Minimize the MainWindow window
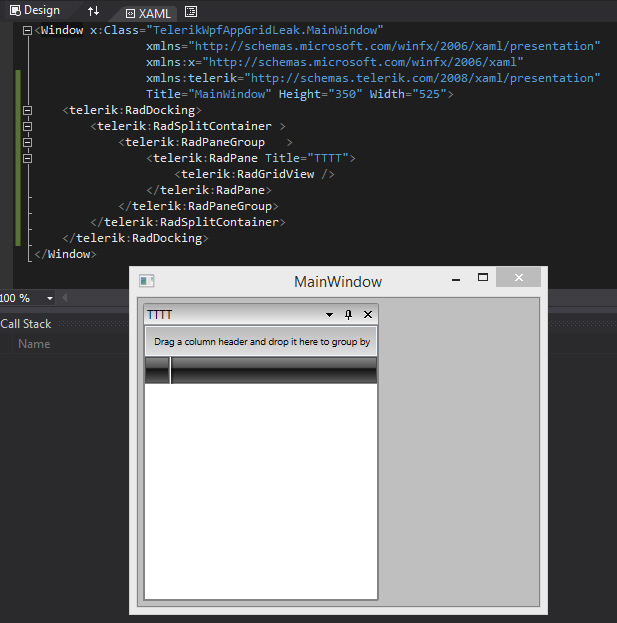Viewport: 617px width, 623px height. click(456, 279)
